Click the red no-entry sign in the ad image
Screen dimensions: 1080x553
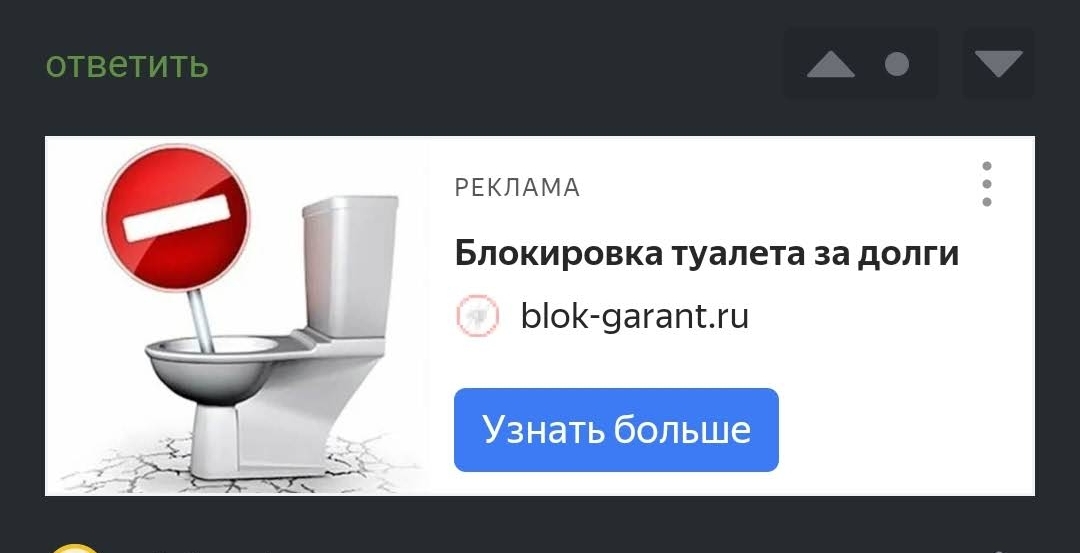point(176,217)
